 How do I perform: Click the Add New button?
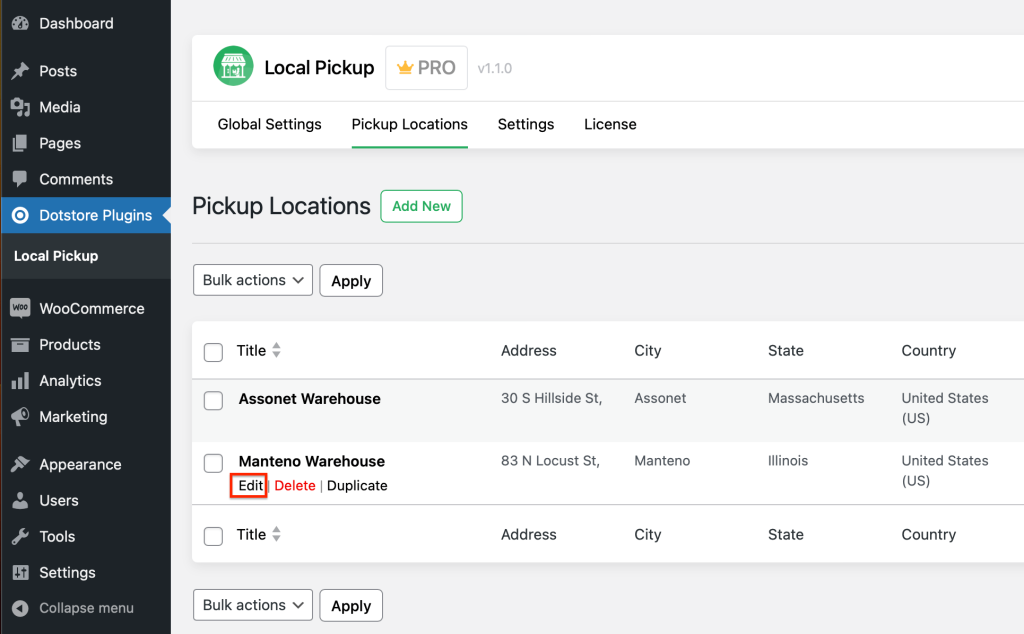click(x=421, y=206)
